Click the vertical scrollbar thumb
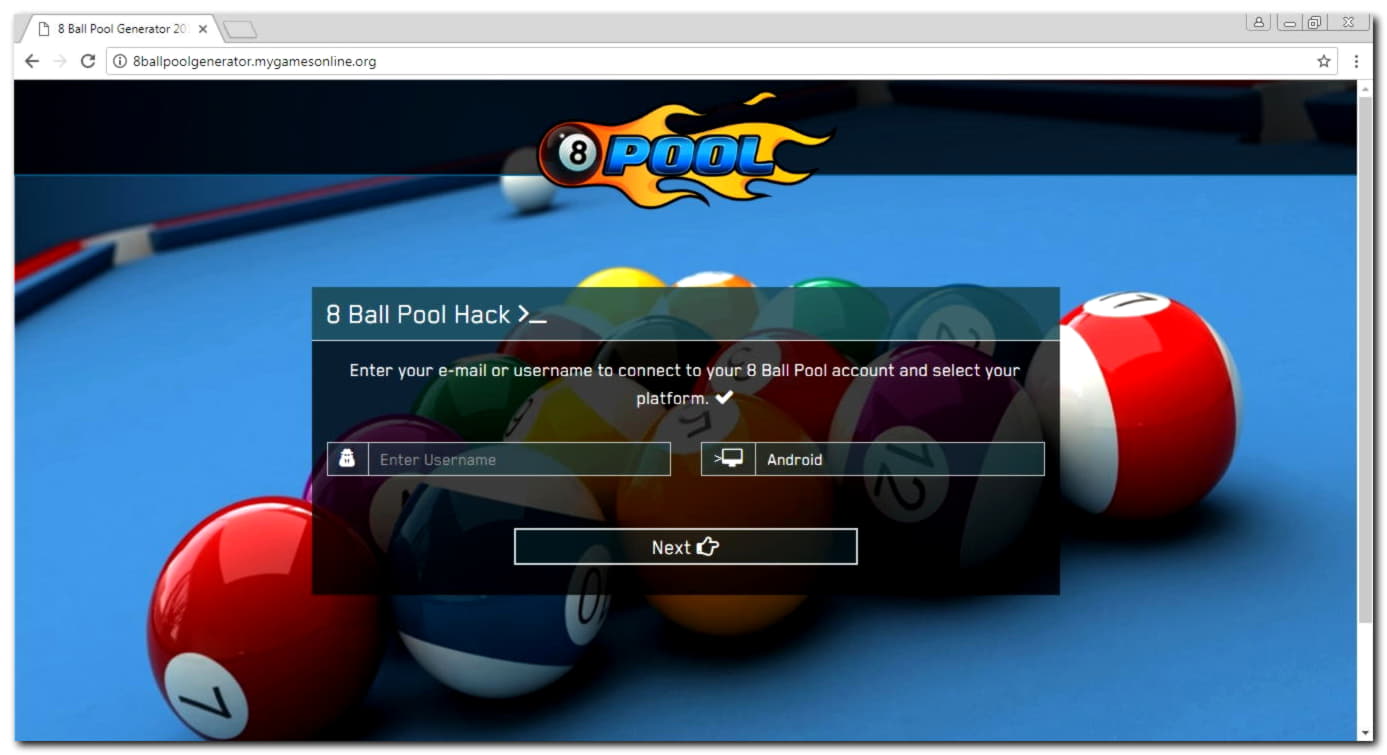 [1365, 360]
